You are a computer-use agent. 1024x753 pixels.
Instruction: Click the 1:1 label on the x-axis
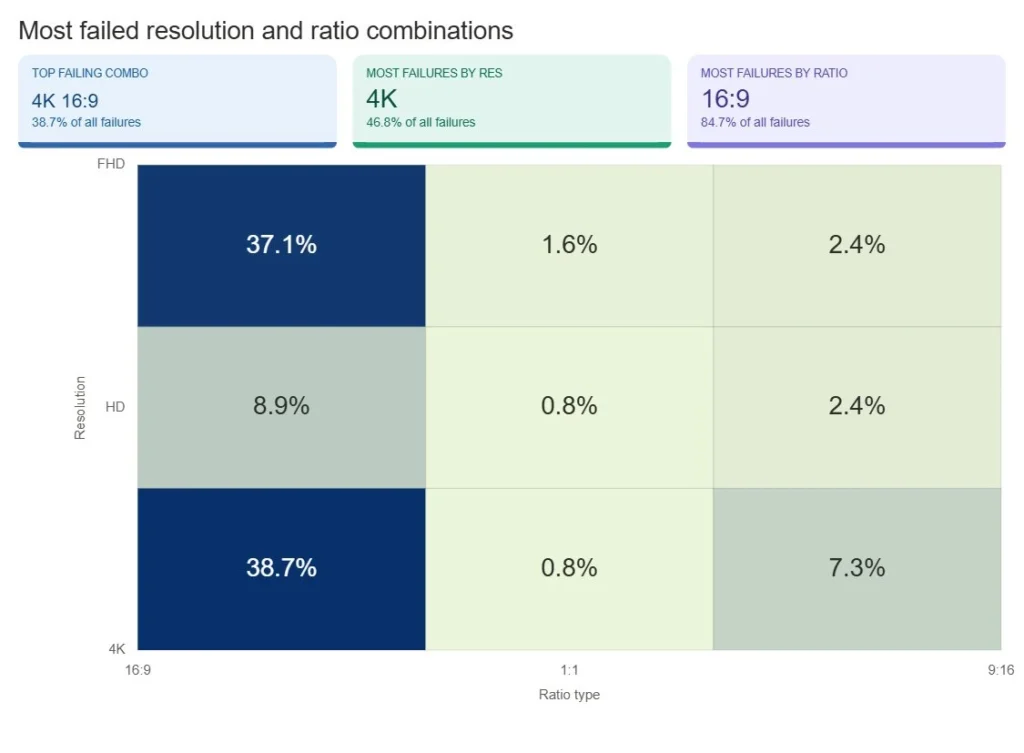[569, 670]
